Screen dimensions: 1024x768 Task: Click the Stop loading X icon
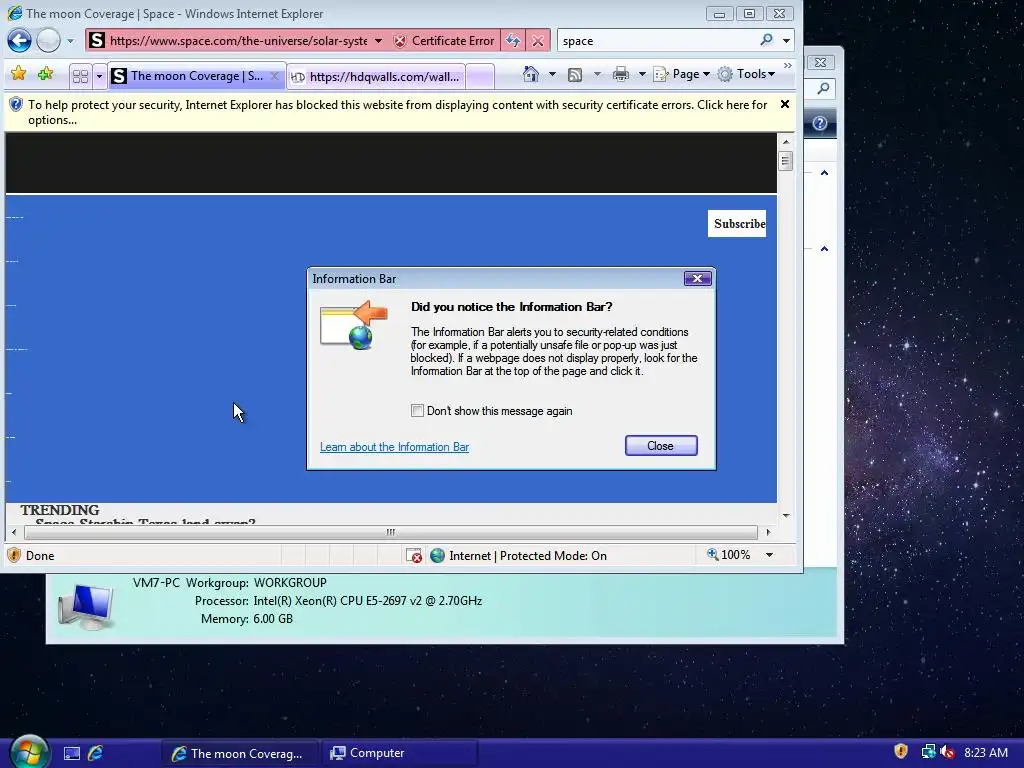pyautogui.click(x=537, y=40)
